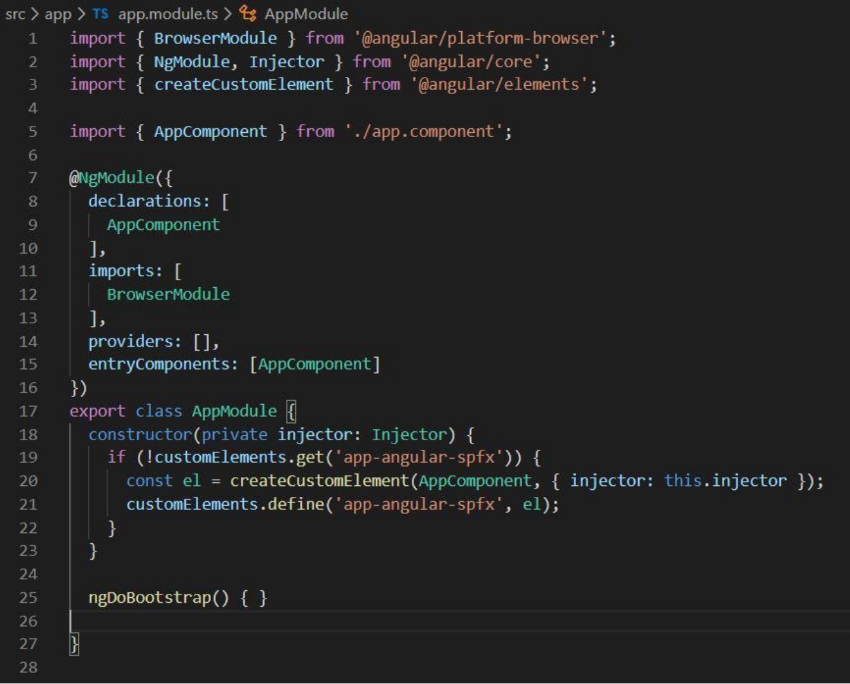
Task: Click the highlighted closing brace on line 27
Action: point(74,644)
